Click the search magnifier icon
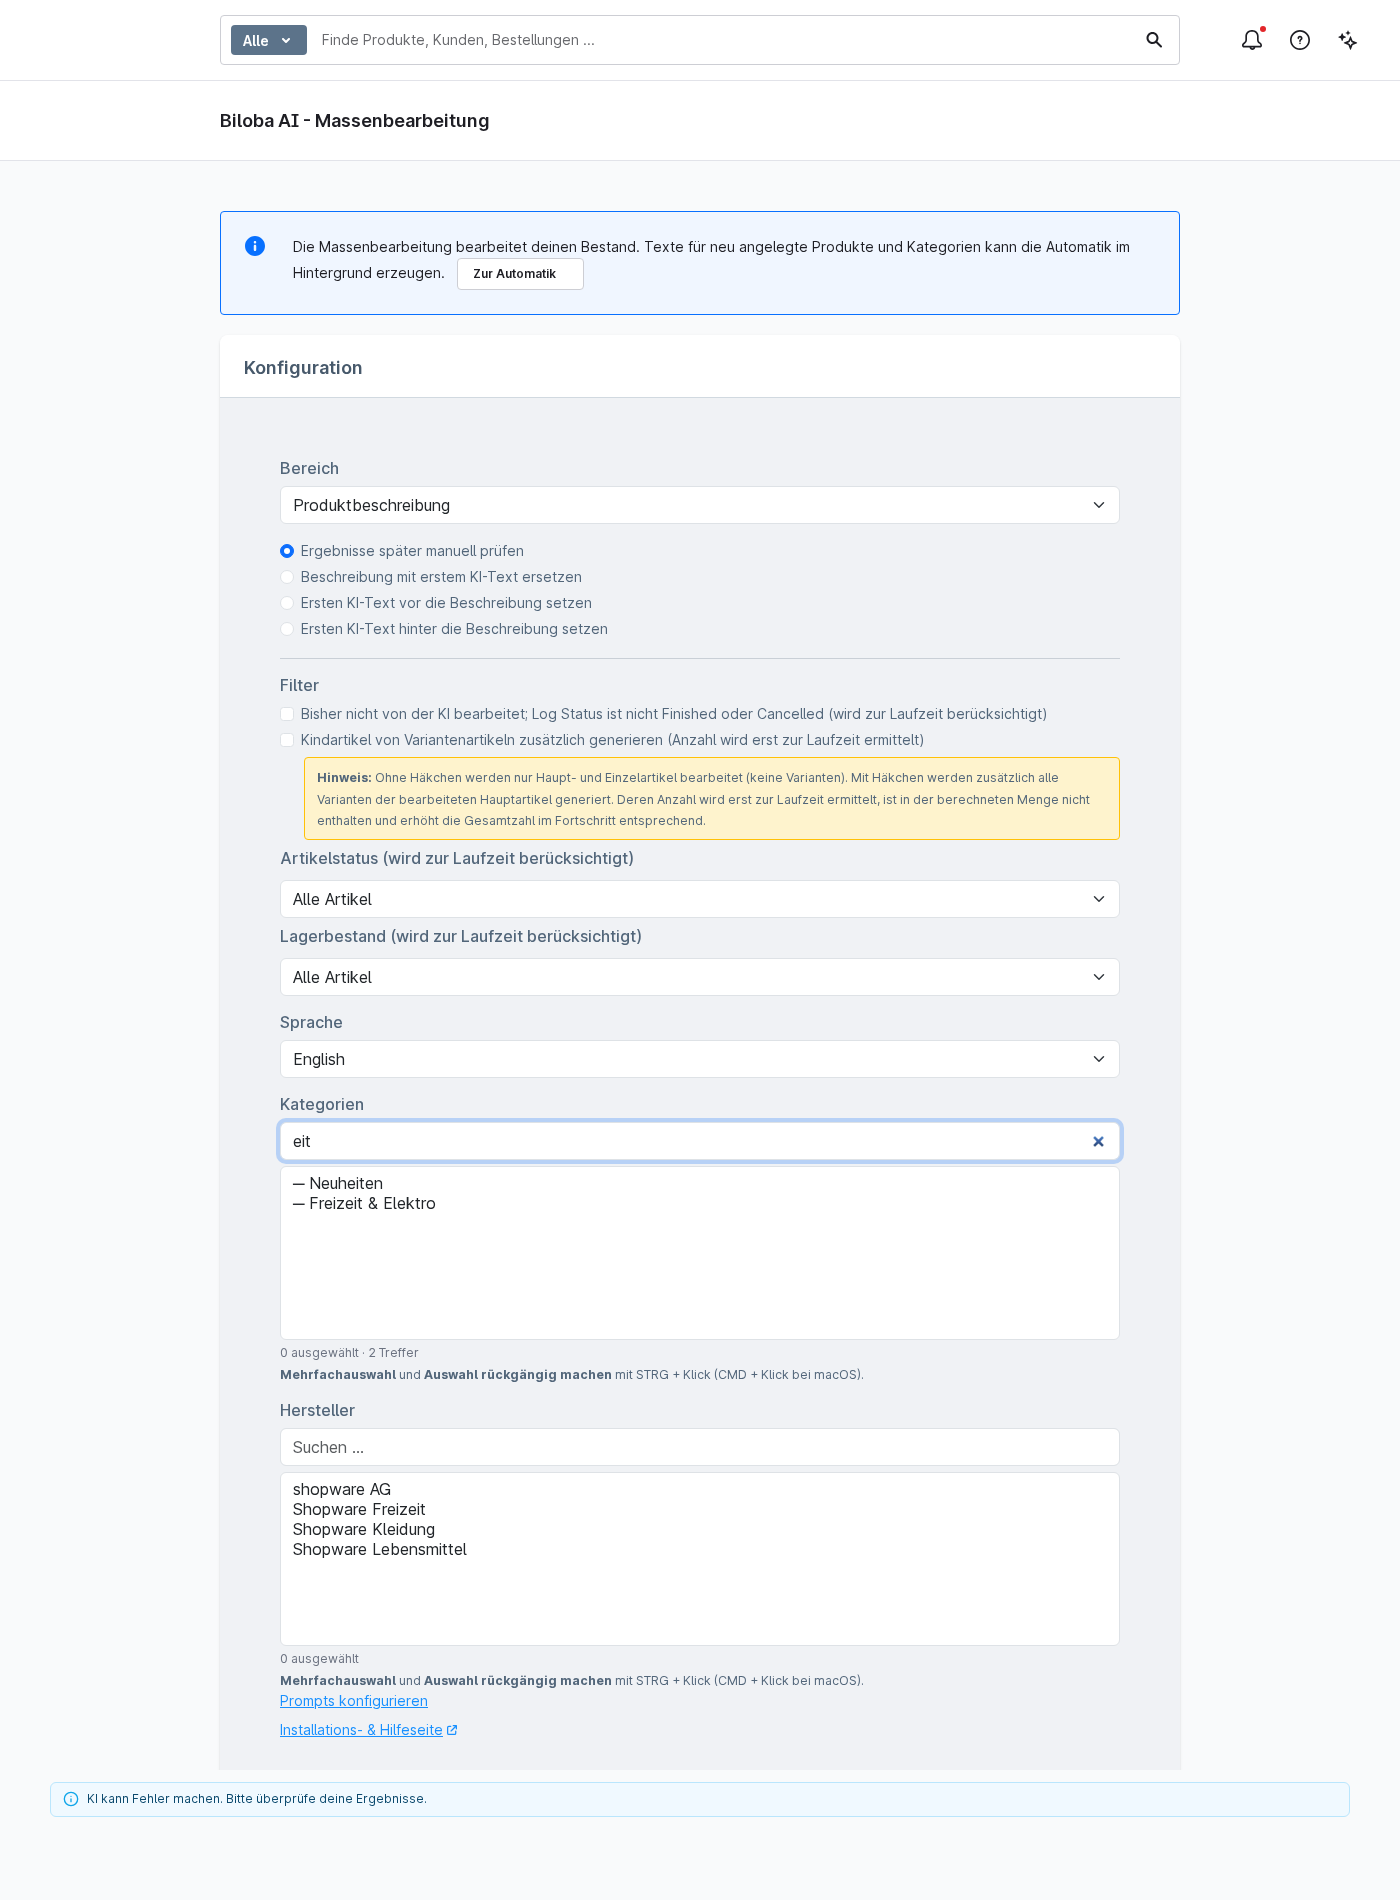 coord(1154,40)
